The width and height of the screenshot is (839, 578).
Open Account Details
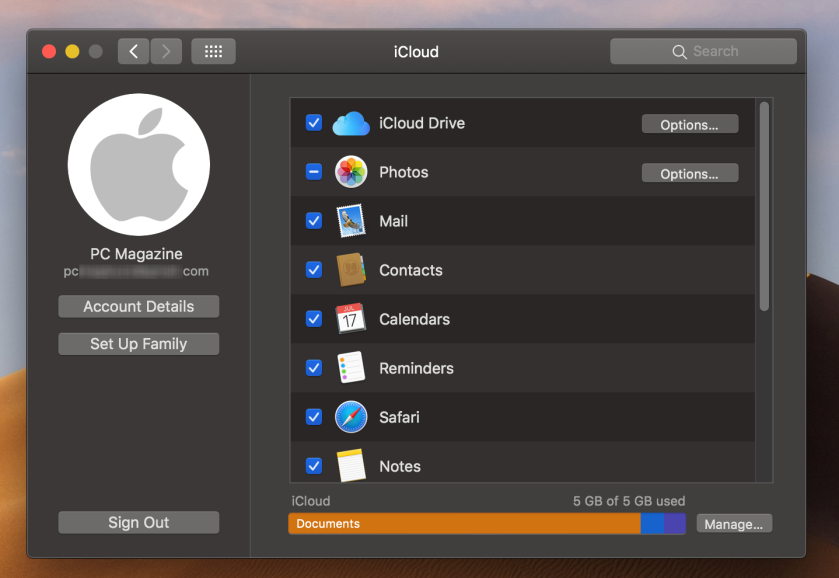point(139,307)
